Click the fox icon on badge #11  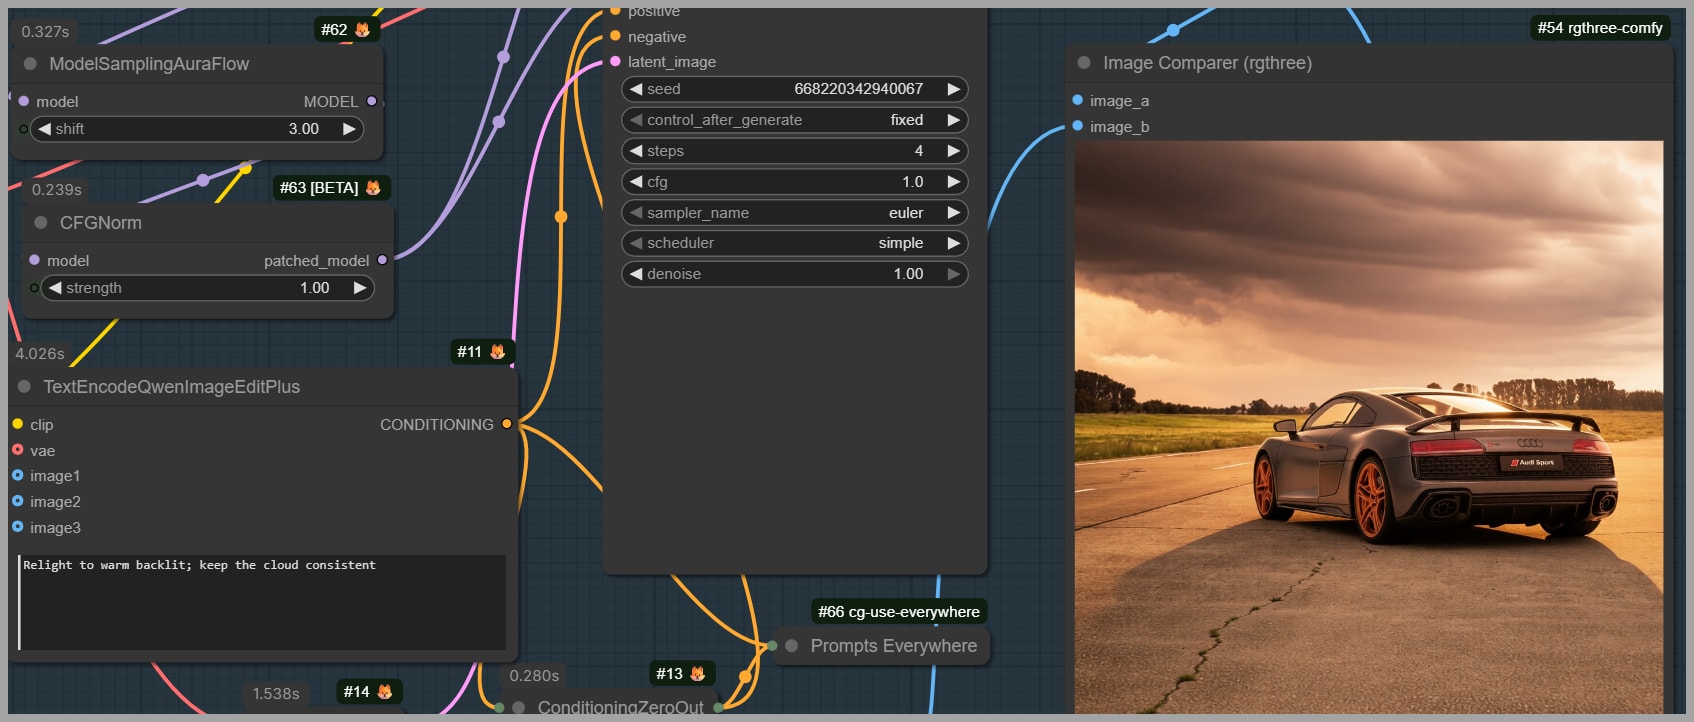coord(497,352)
